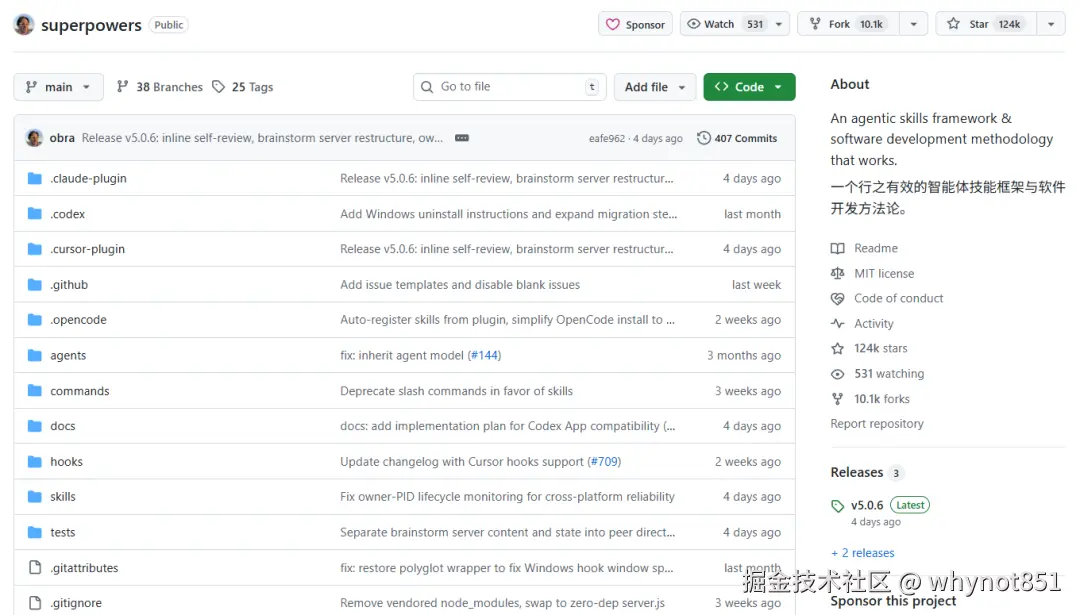1080x615 pixels.
Task: Open the main branch selector
Action: (59, 87)
